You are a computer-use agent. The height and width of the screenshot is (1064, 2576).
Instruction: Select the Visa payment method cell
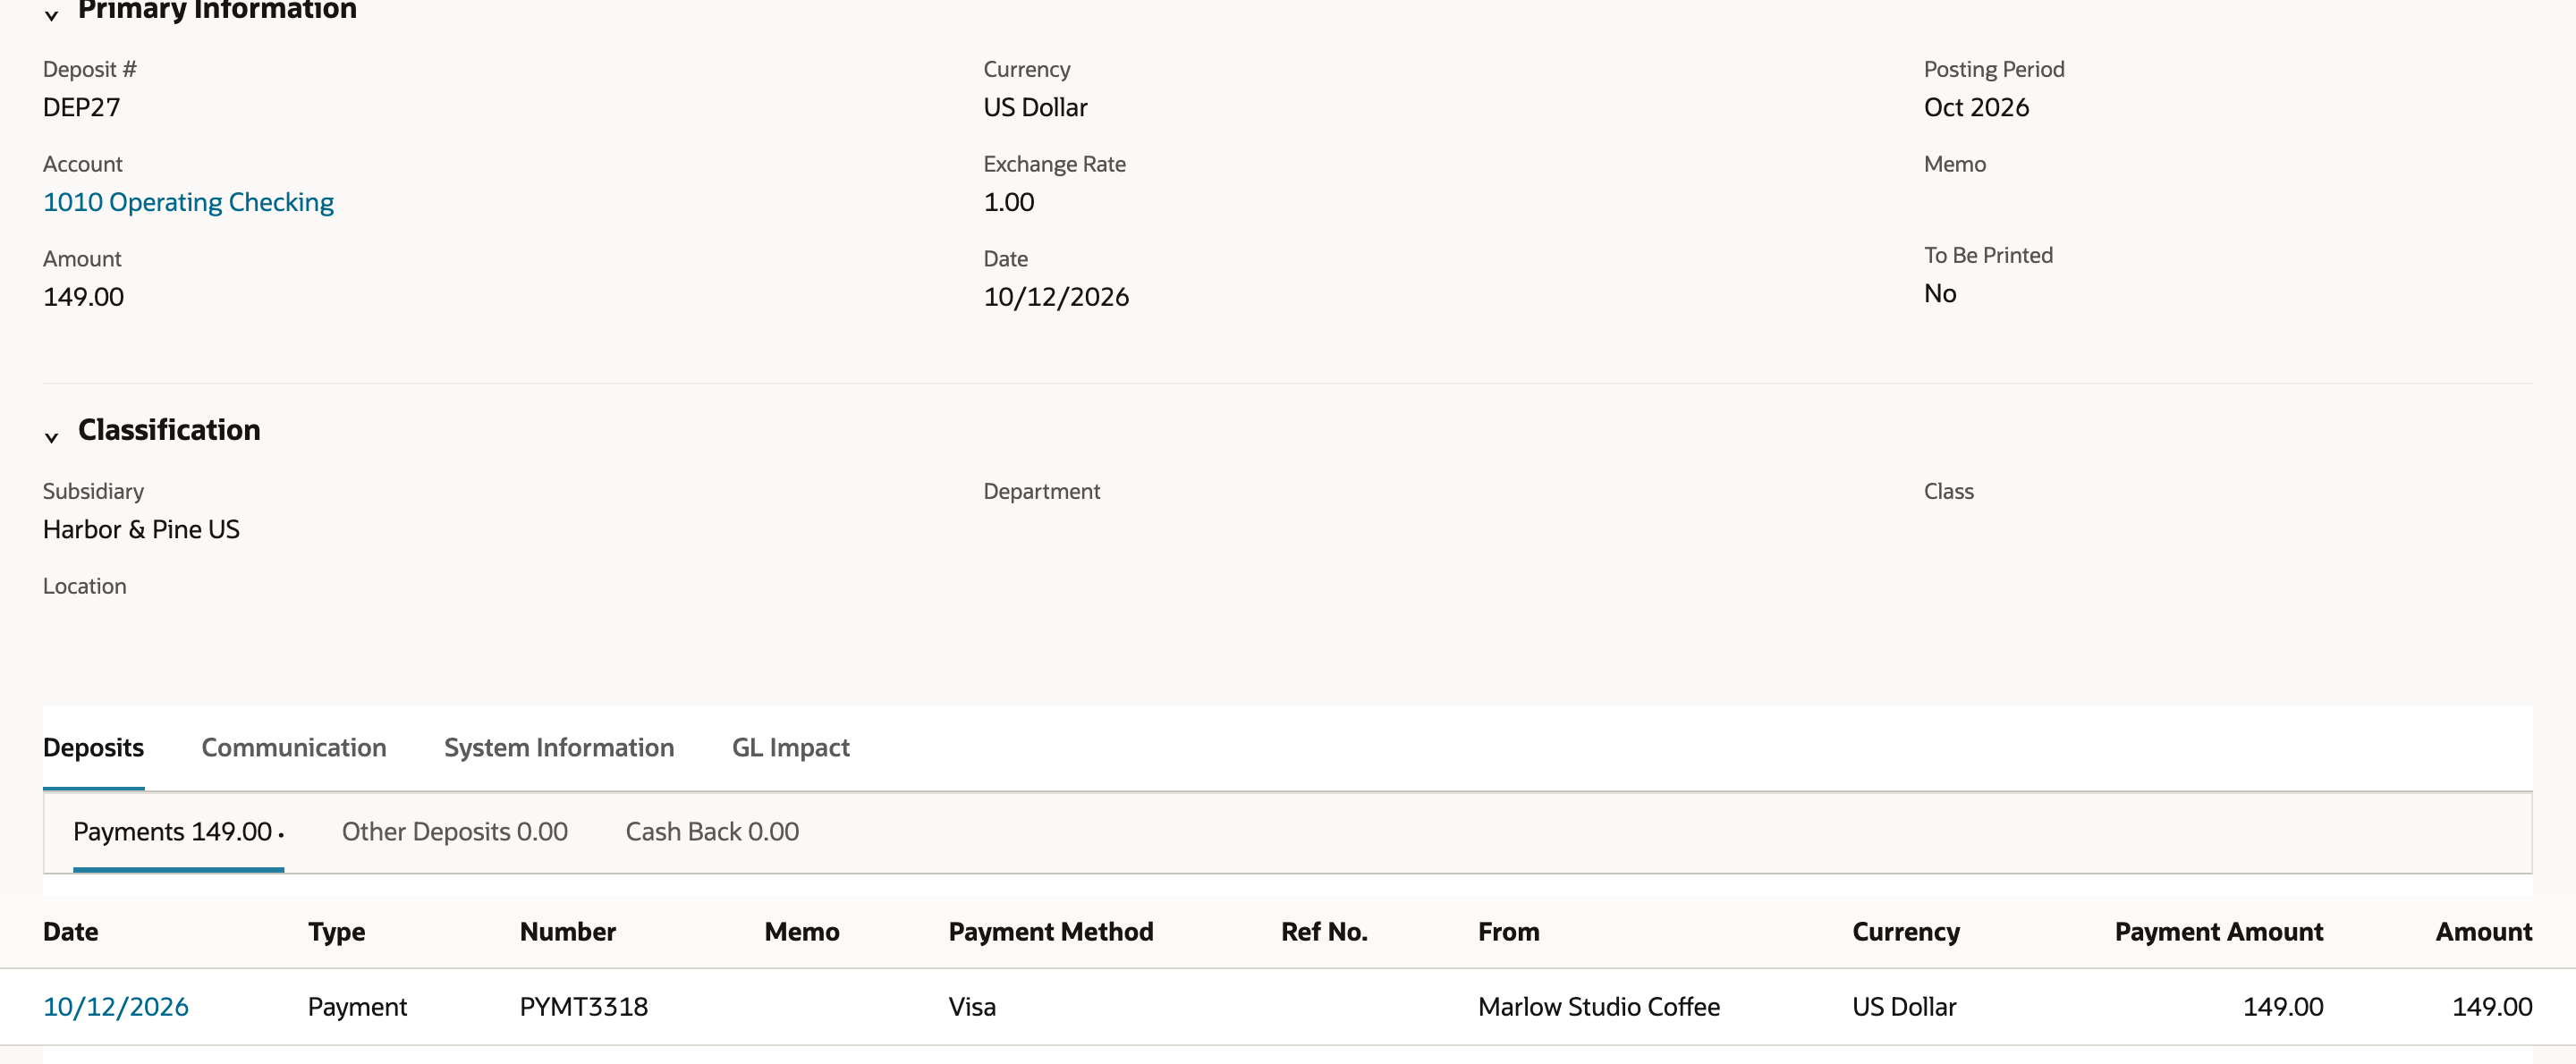click(x=972, y=1006)
